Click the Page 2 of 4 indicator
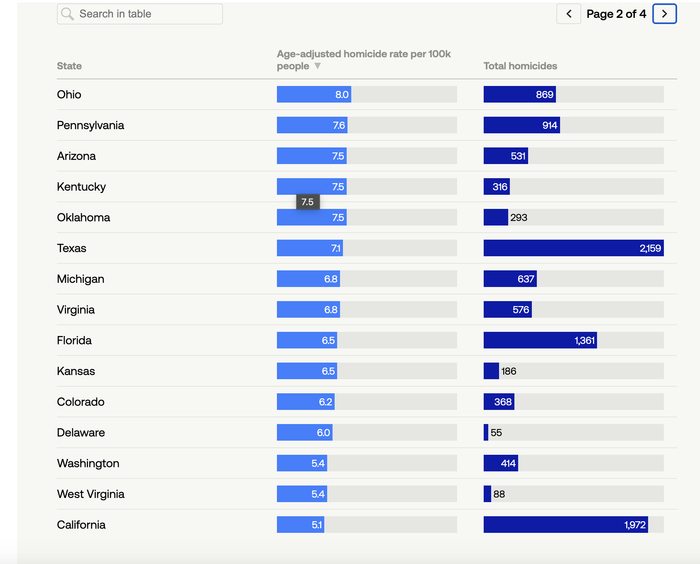 click(x=616, y=14)
